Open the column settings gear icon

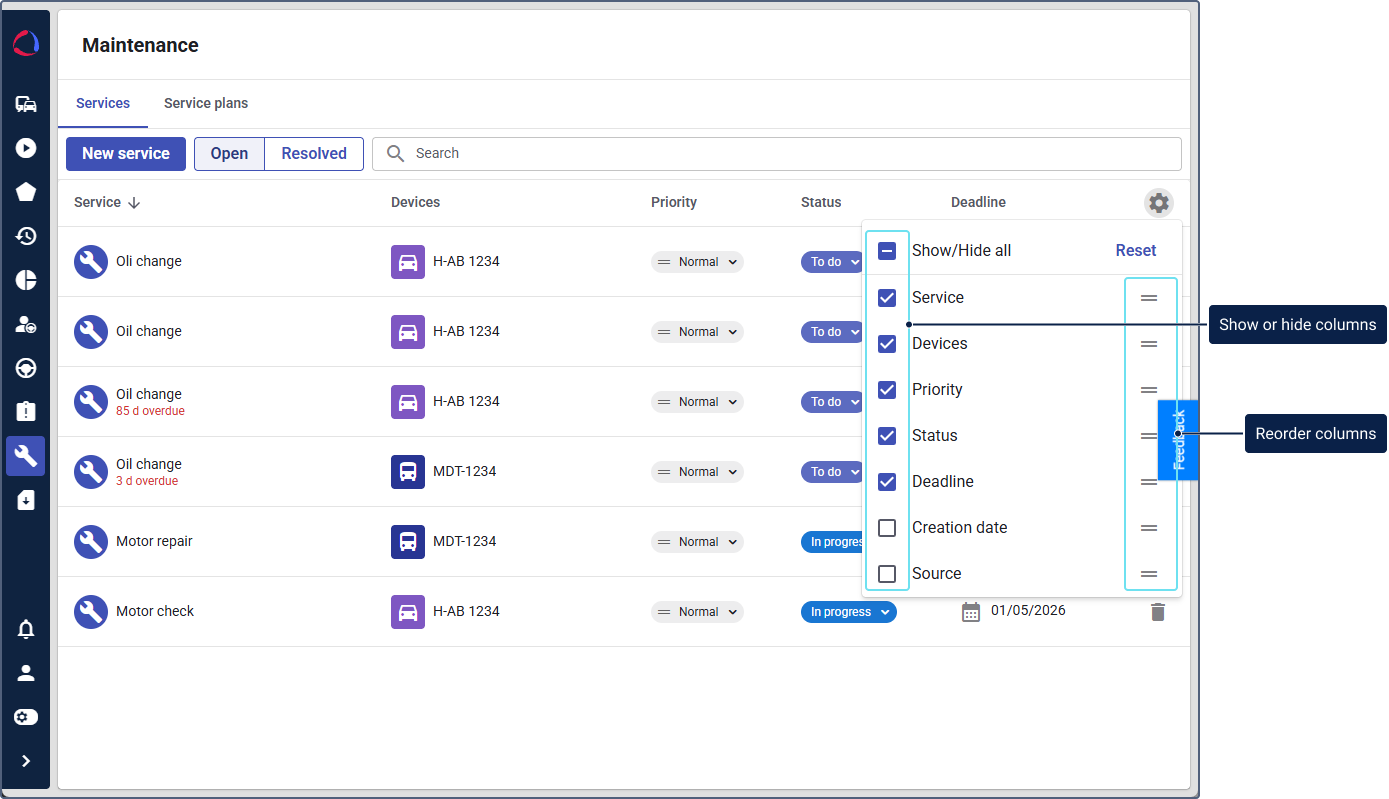1158,203
